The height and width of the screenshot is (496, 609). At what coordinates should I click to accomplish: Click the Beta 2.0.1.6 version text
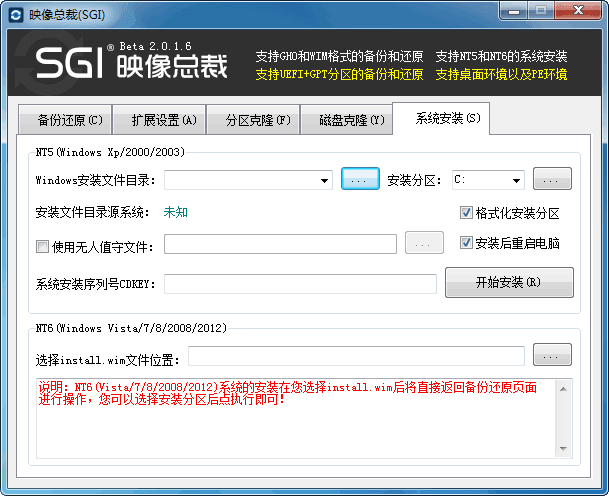point(155,46)
